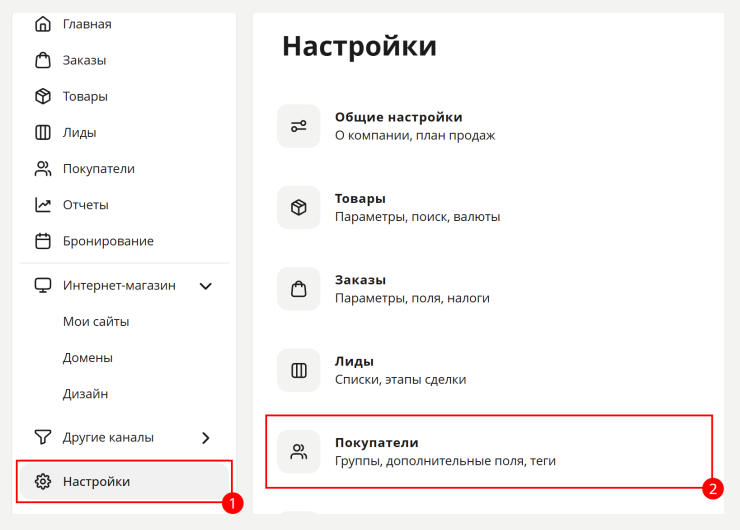
Task: Open Интернет-магазин menu label
Action: click(x=119, y=286)
